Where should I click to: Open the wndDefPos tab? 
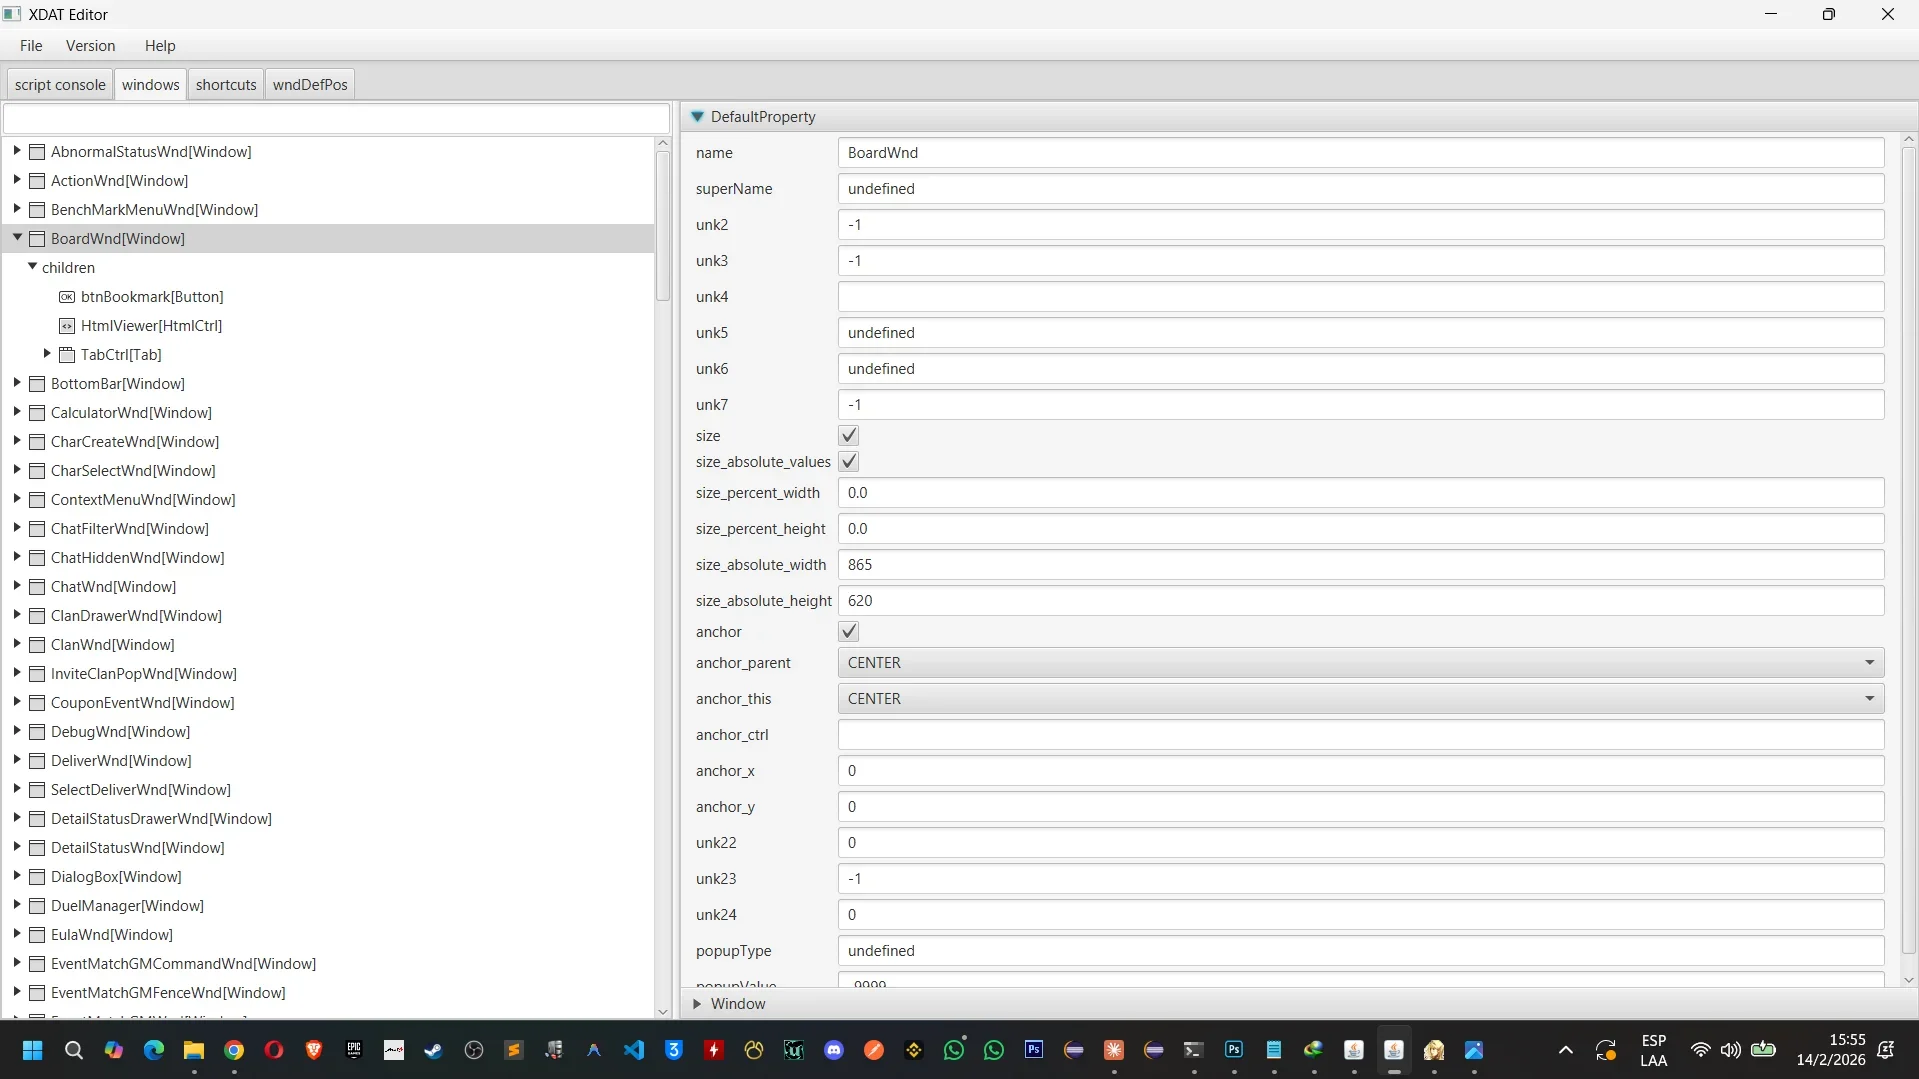pyautogui.click(x=310, y=85)
